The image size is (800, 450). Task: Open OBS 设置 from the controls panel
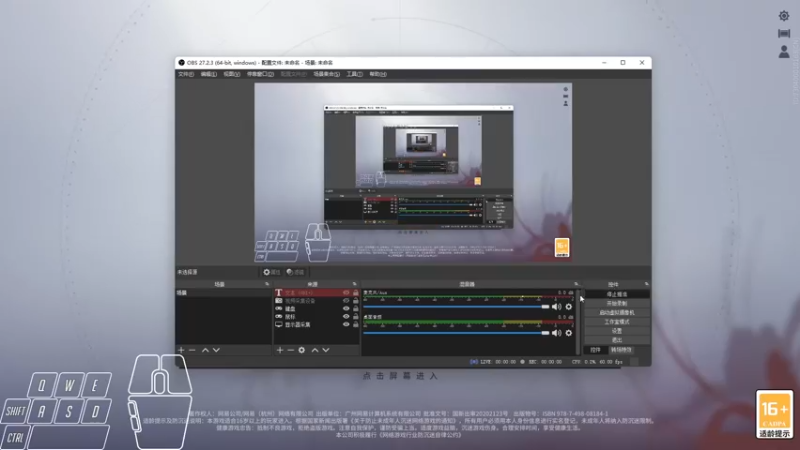(x=617, y=331)
